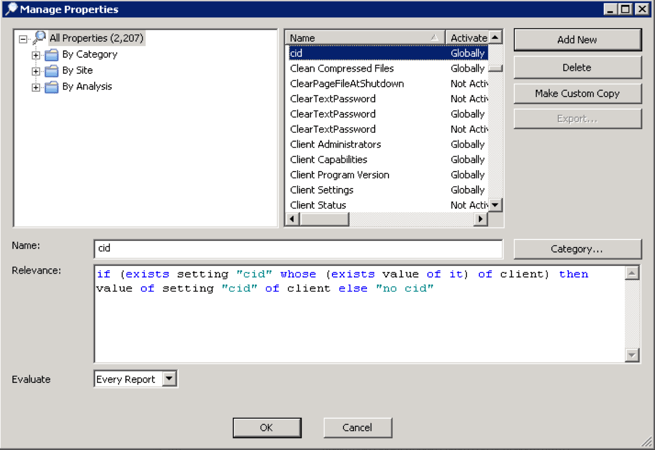Expand the By Analysis tree node
The width and height of the screenshot is (655, 450).
tap(36, 87)
